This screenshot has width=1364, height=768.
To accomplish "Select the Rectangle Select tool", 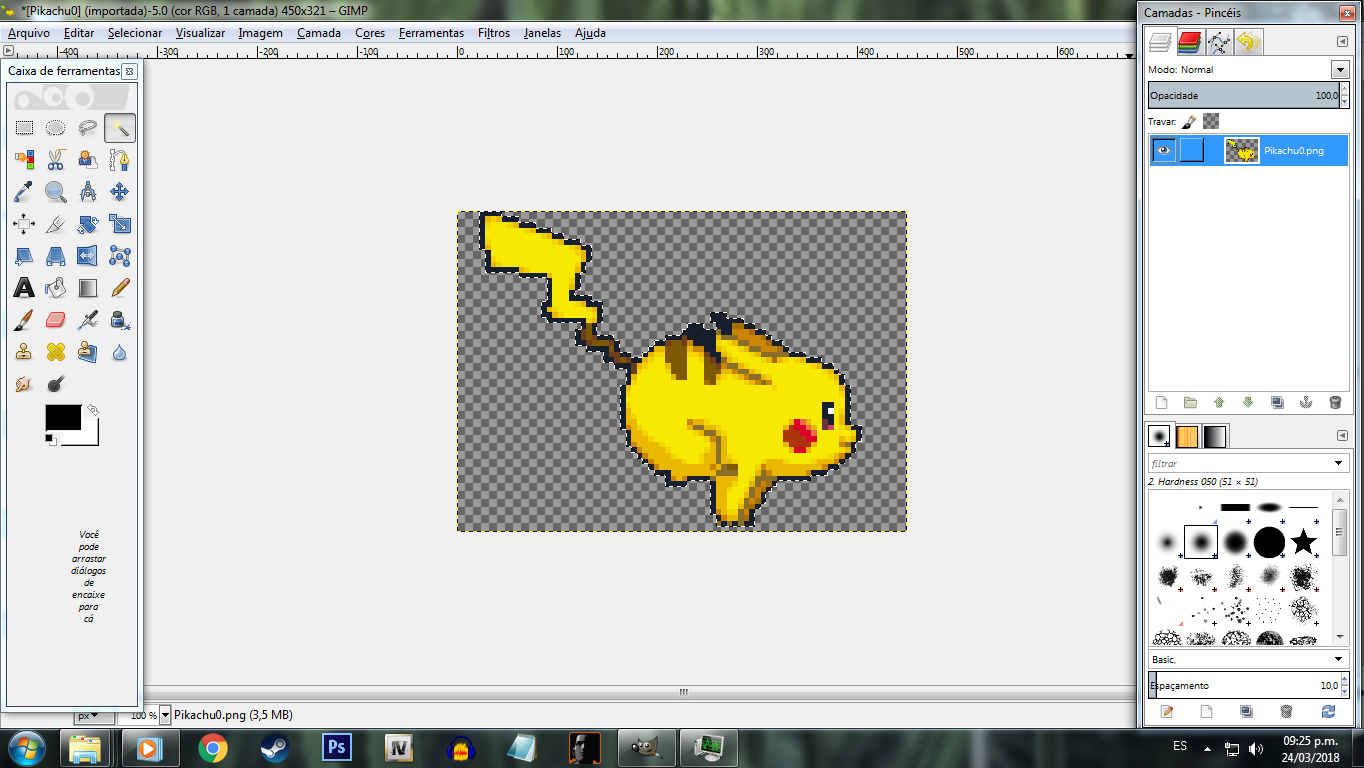I will (x=24, y=128).
